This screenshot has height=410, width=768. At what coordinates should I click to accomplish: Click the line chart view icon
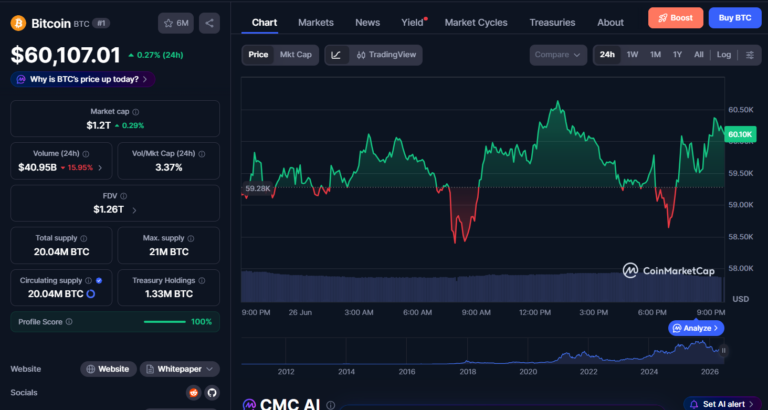(336, 55)
